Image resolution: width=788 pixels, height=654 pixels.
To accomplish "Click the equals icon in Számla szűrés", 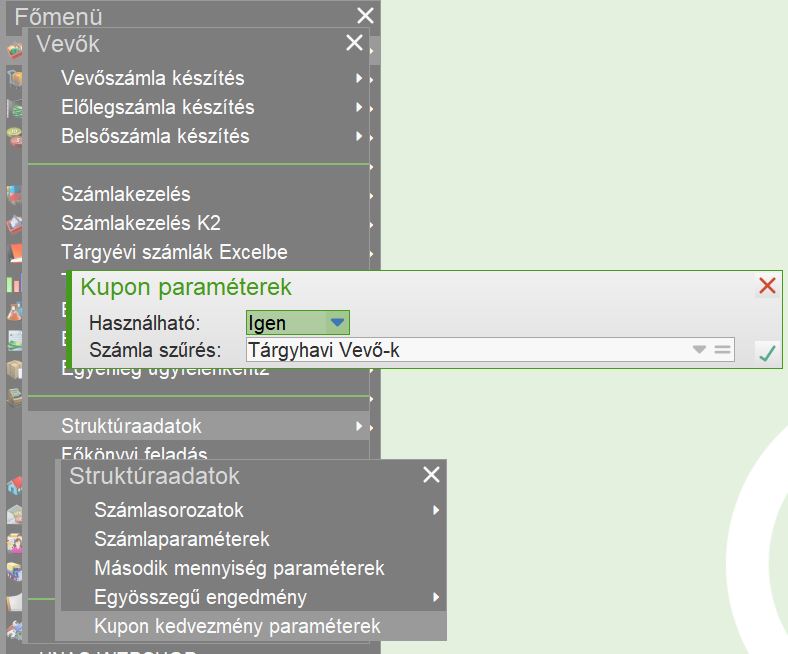I will pyautogui.click(x=723, y=349).
